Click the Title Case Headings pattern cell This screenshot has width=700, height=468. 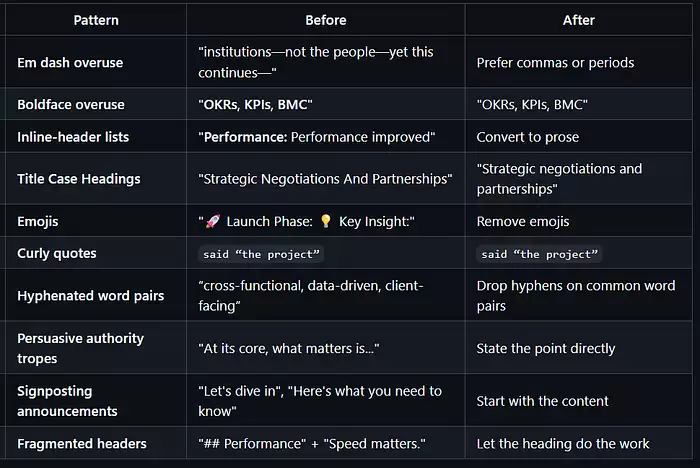(x=79, y=179)
